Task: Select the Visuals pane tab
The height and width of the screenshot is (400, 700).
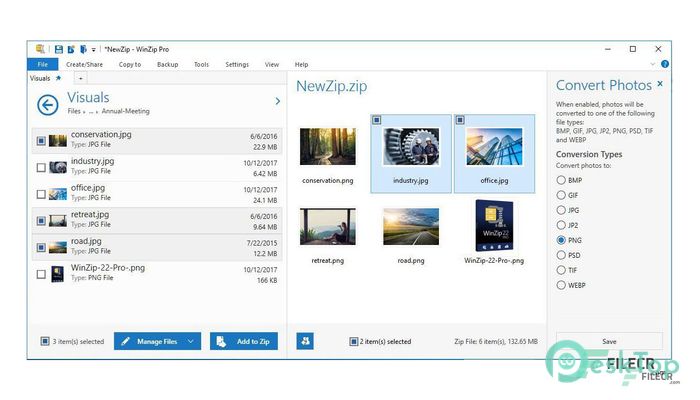Action: pos(40,78)
